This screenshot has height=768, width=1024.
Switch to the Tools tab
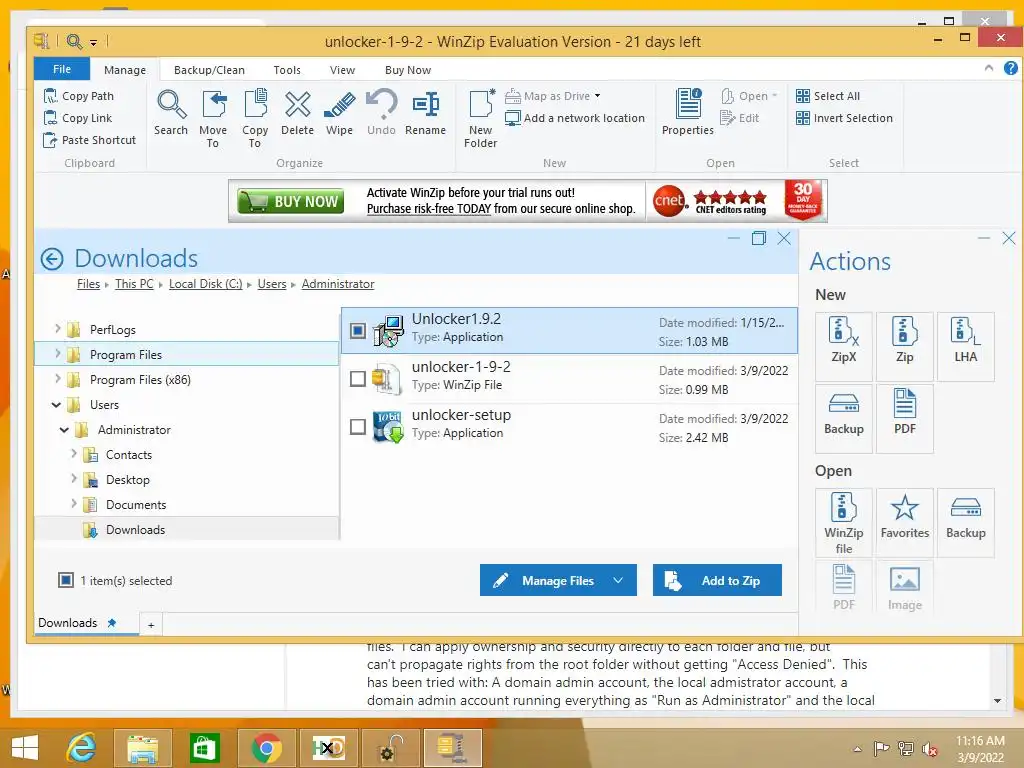287,70
